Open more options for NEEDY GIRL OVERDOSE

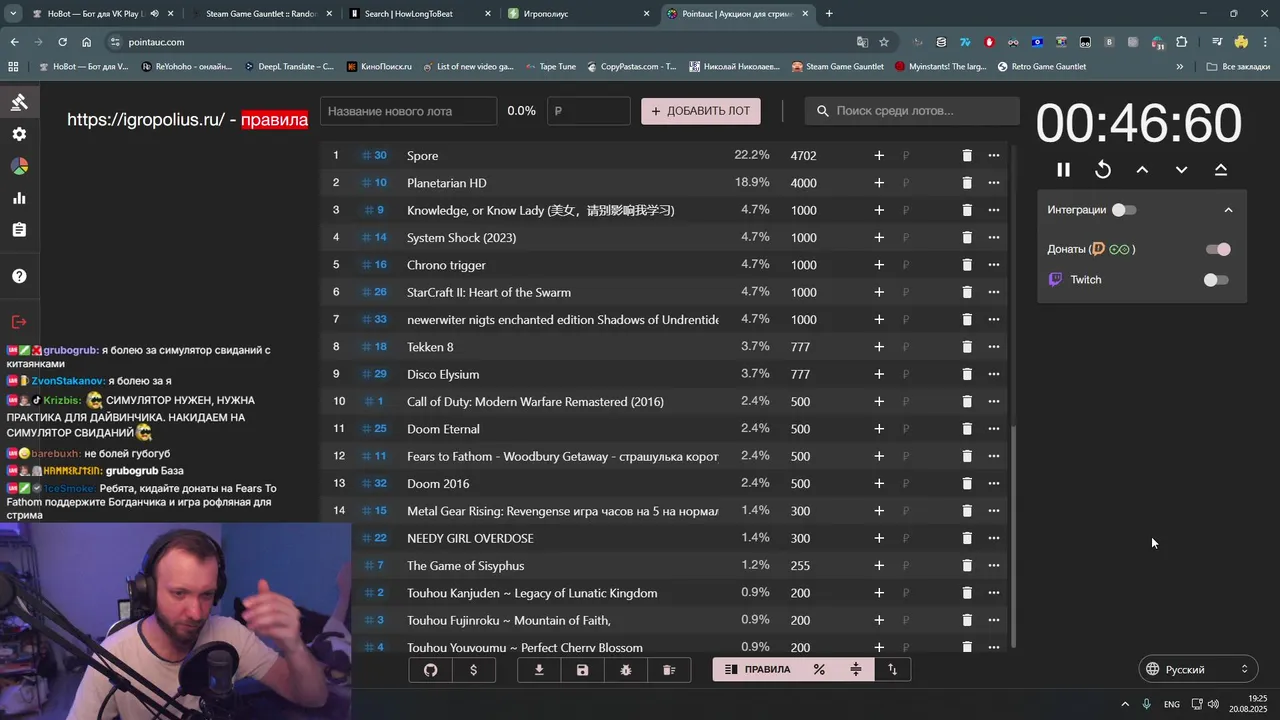(x=994, y=538)
